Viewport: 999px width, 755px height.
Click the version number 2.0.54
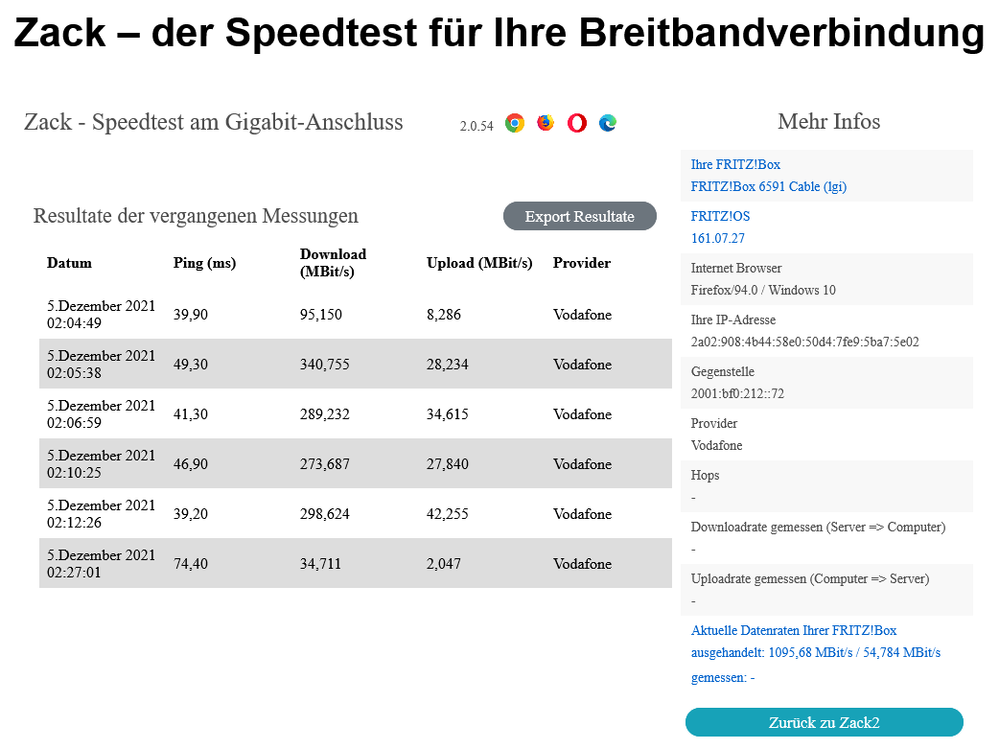coord(476,126)
